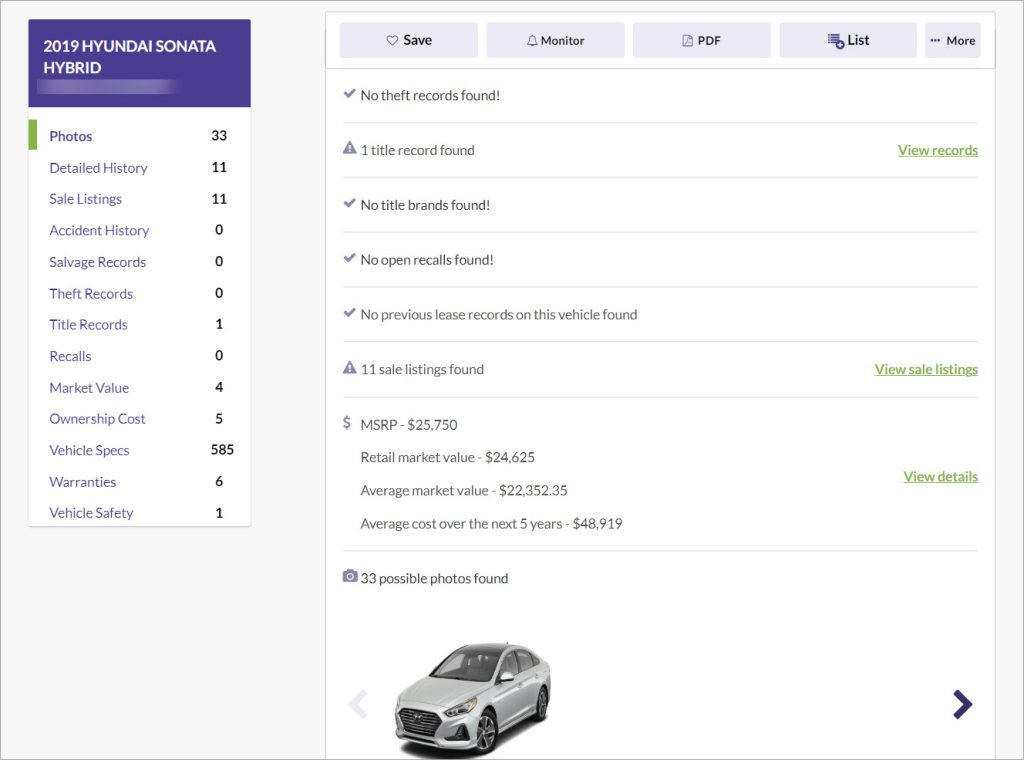The height and width of the screenshot is (760, 1024).
Task: Open the View details link
Action: tap(940, 477)
